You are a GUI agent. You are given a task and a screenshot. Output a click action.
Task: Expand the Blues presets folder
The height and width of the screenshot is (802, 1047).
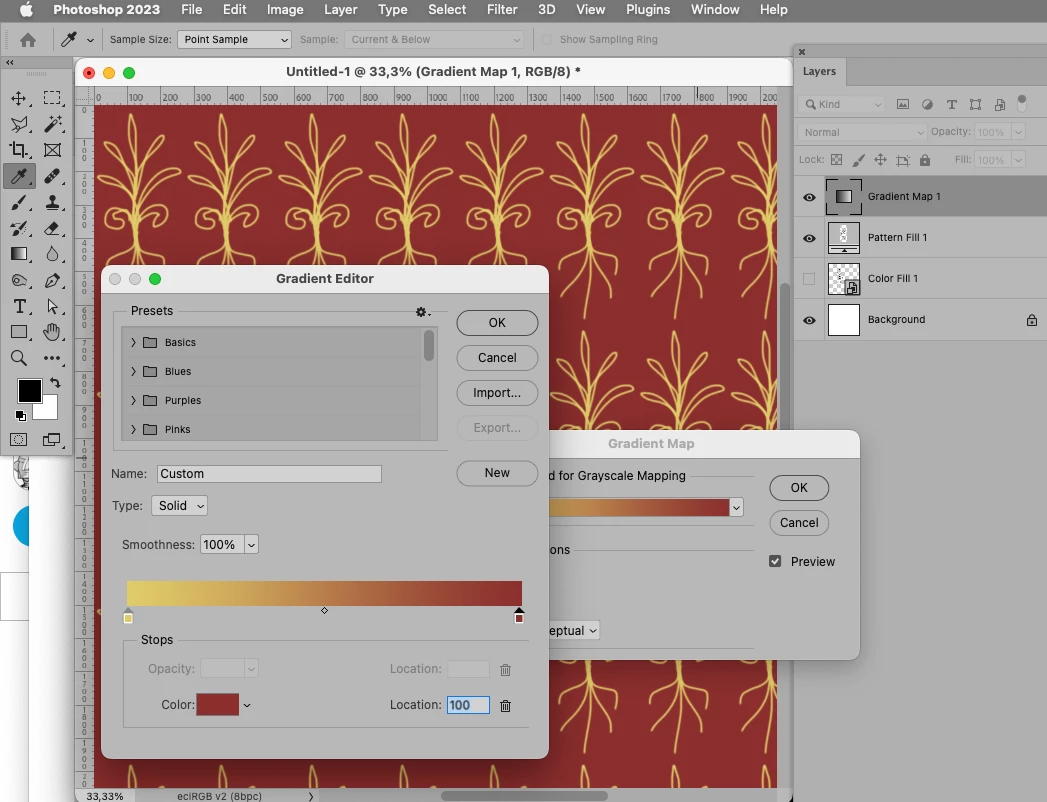pos(133,371)
